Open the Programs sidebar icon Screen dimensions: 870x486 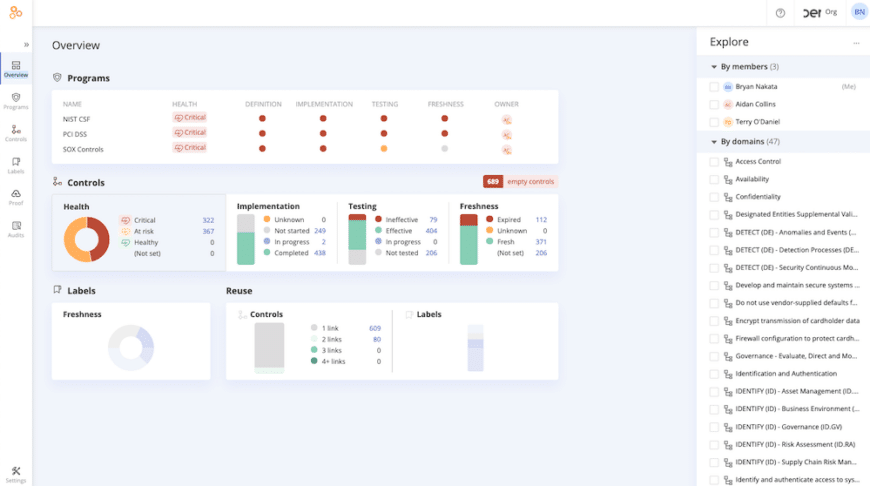15,100
